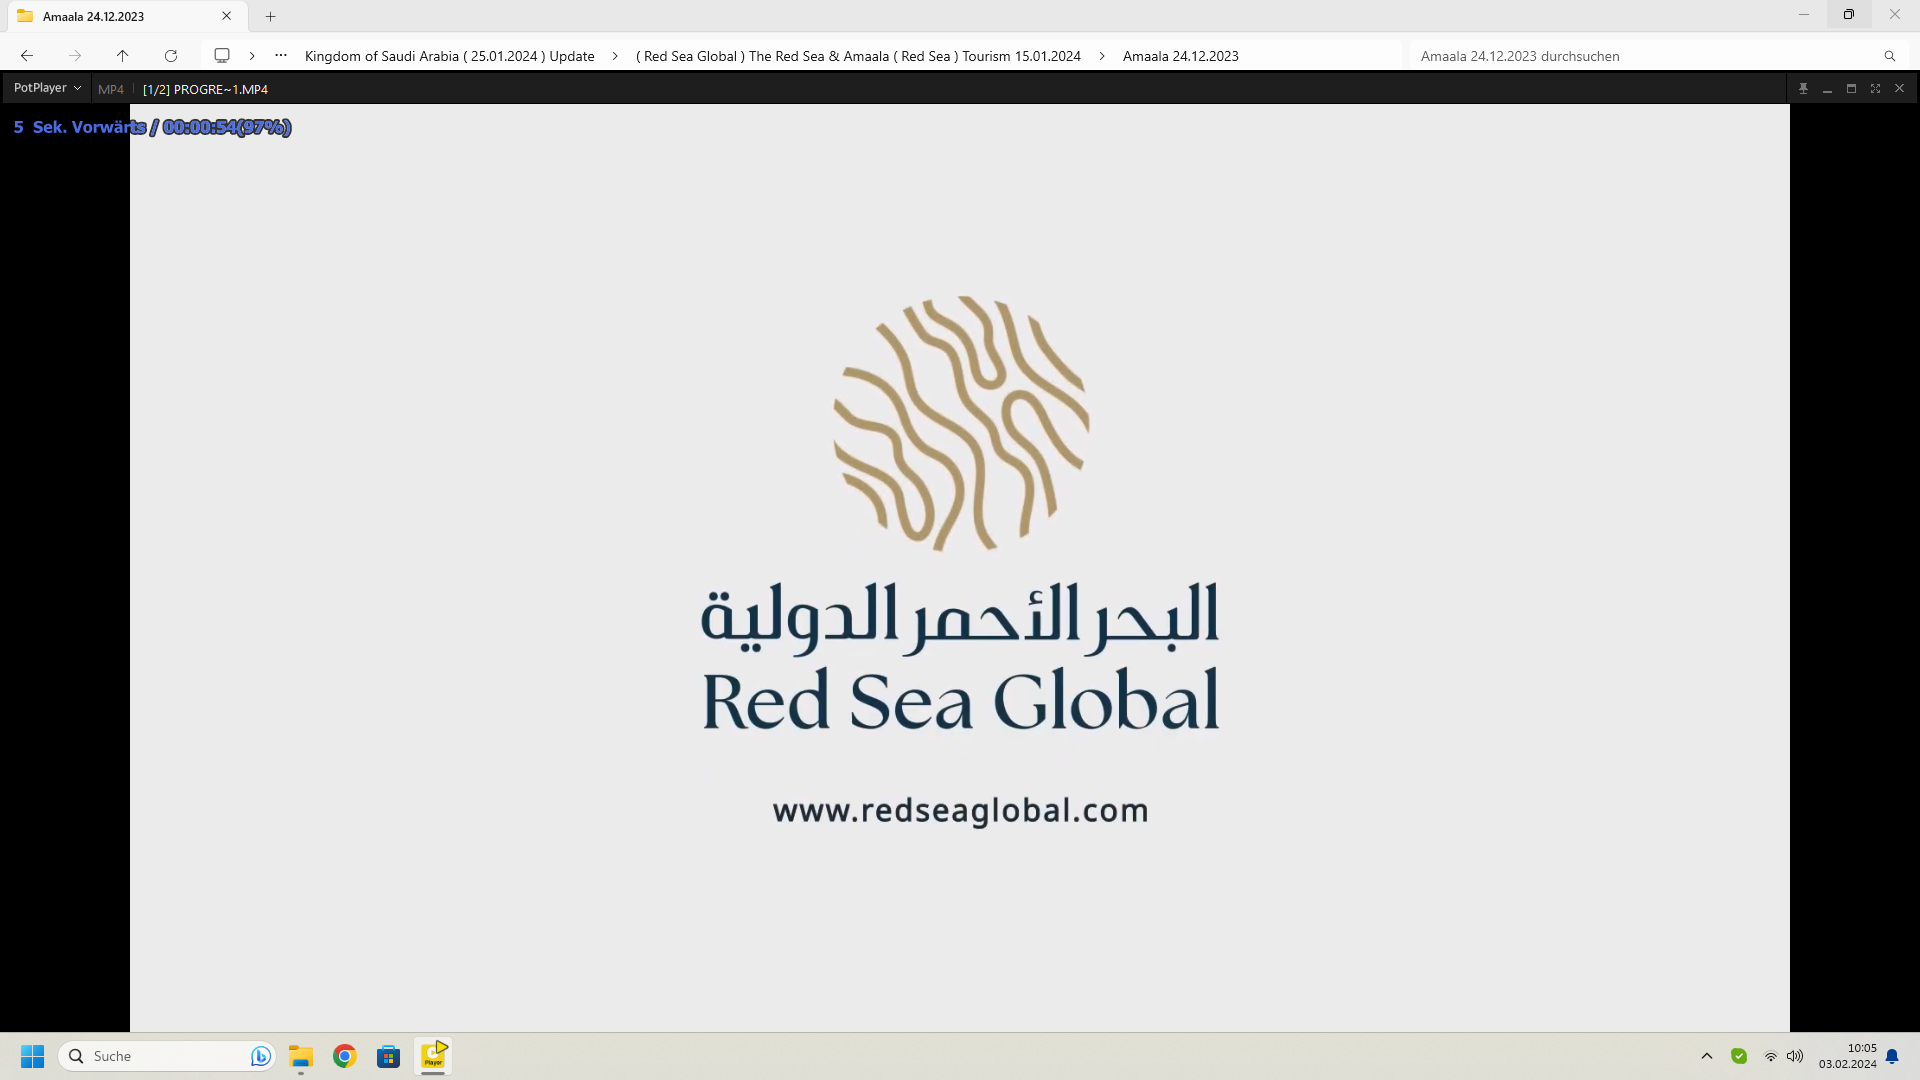Open the volume control in tray
The width and height of the screenshot is (1920, 1080).
[1795, 1056]
